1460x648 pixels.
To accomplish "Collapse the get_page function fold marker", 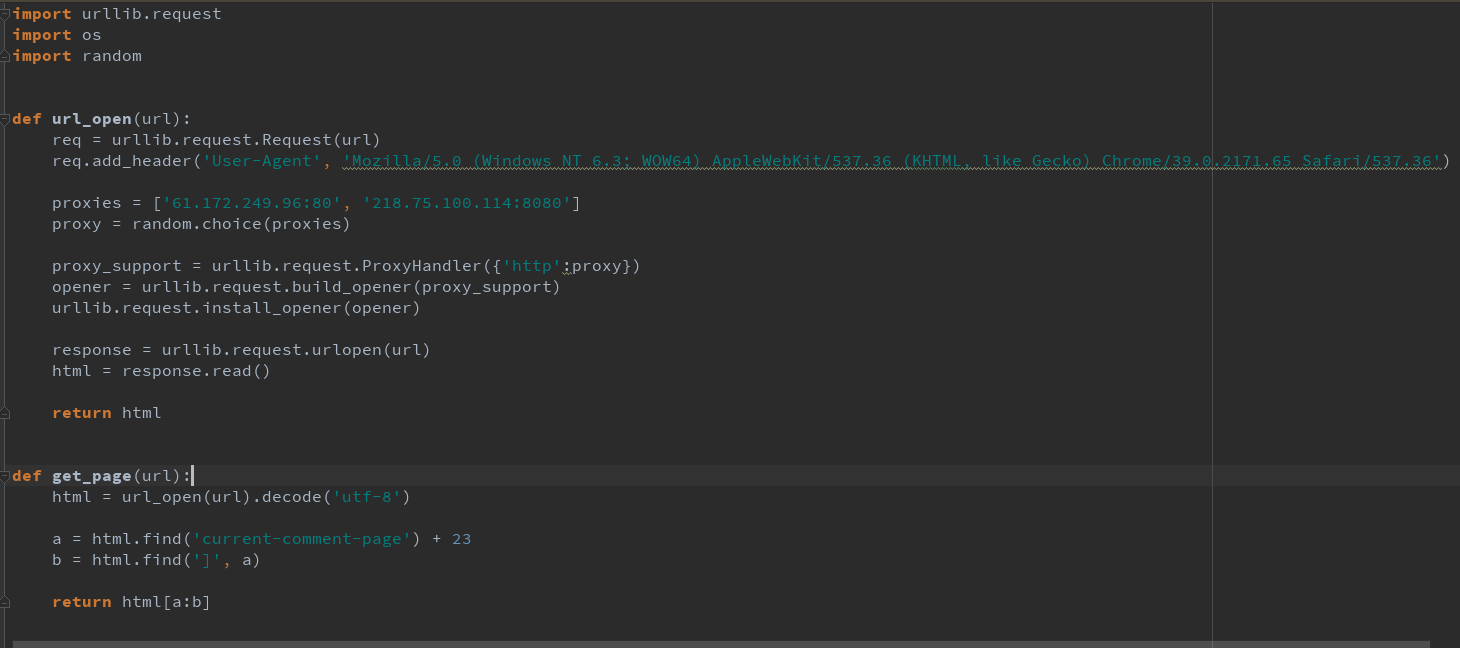I will 6,476.
